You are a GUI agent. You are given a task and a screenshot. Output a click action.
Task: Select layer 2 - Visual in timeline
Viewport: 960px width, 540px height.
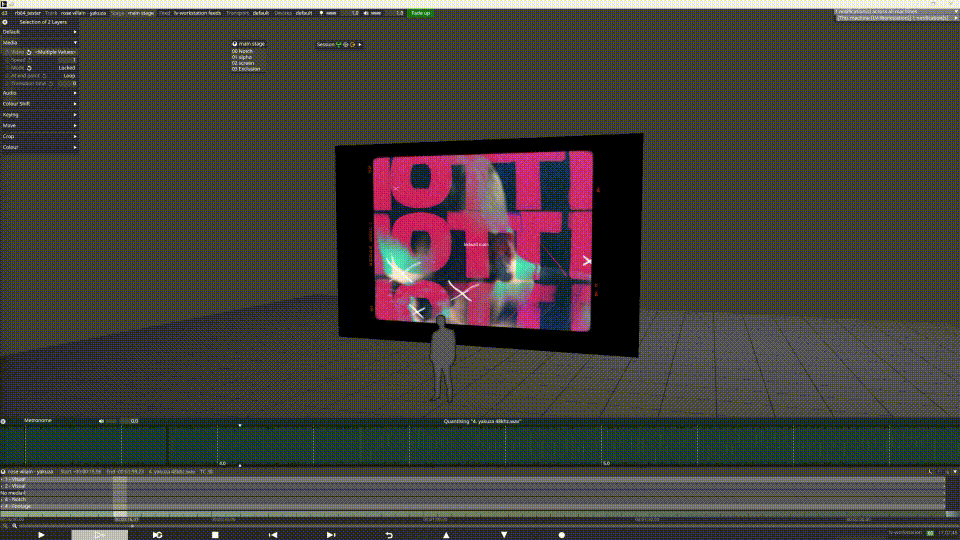pos(473,486)
